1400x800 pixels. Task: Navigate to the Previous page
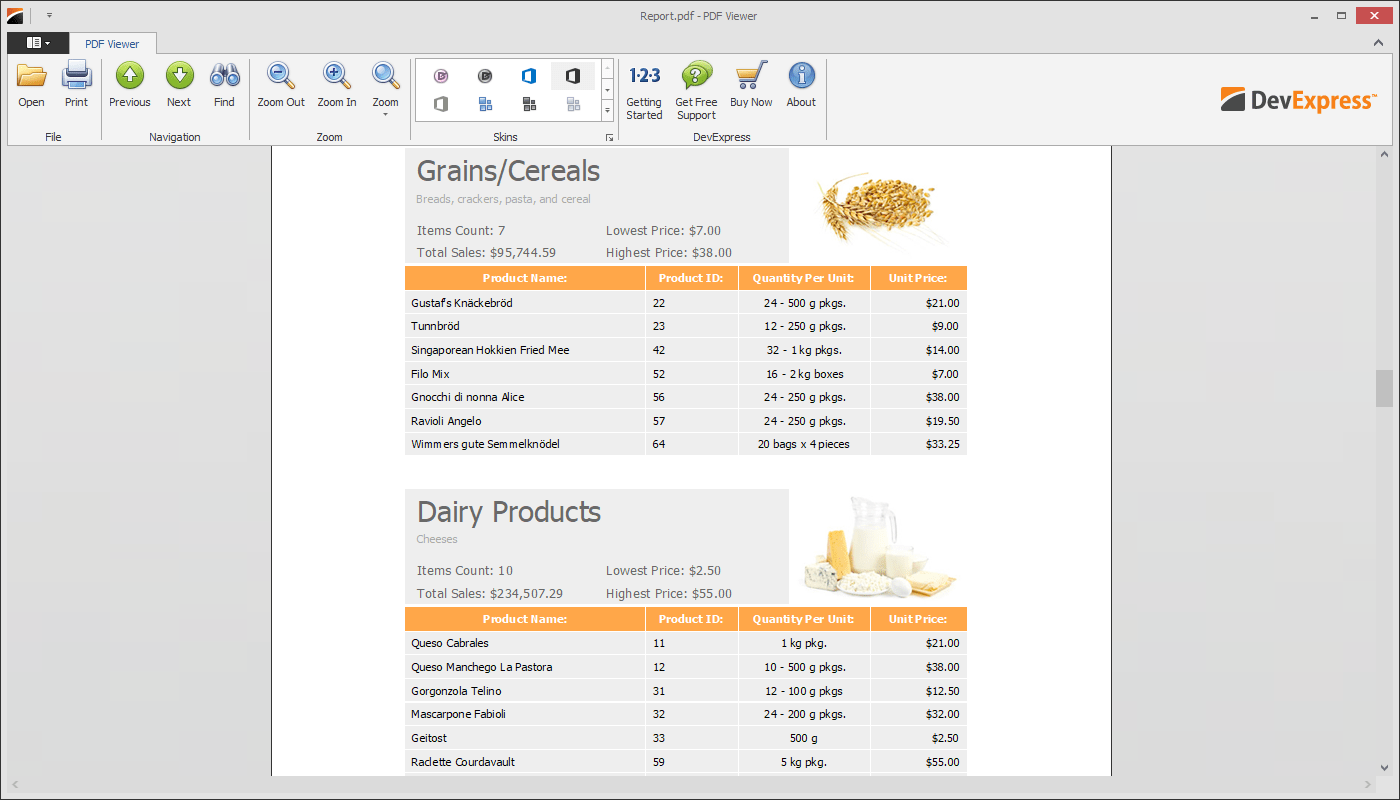(x=129, y=85)
